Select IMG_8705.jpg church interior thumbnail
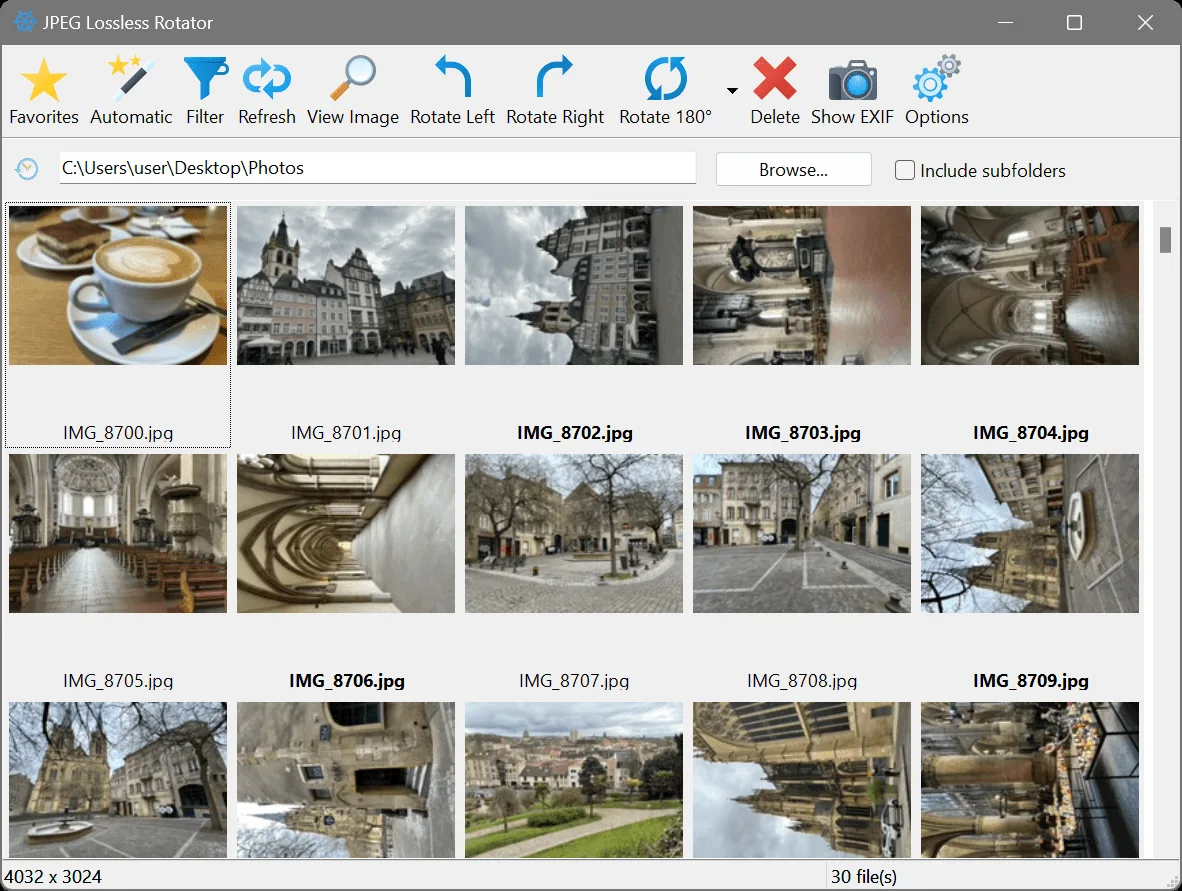 point(118,533)
